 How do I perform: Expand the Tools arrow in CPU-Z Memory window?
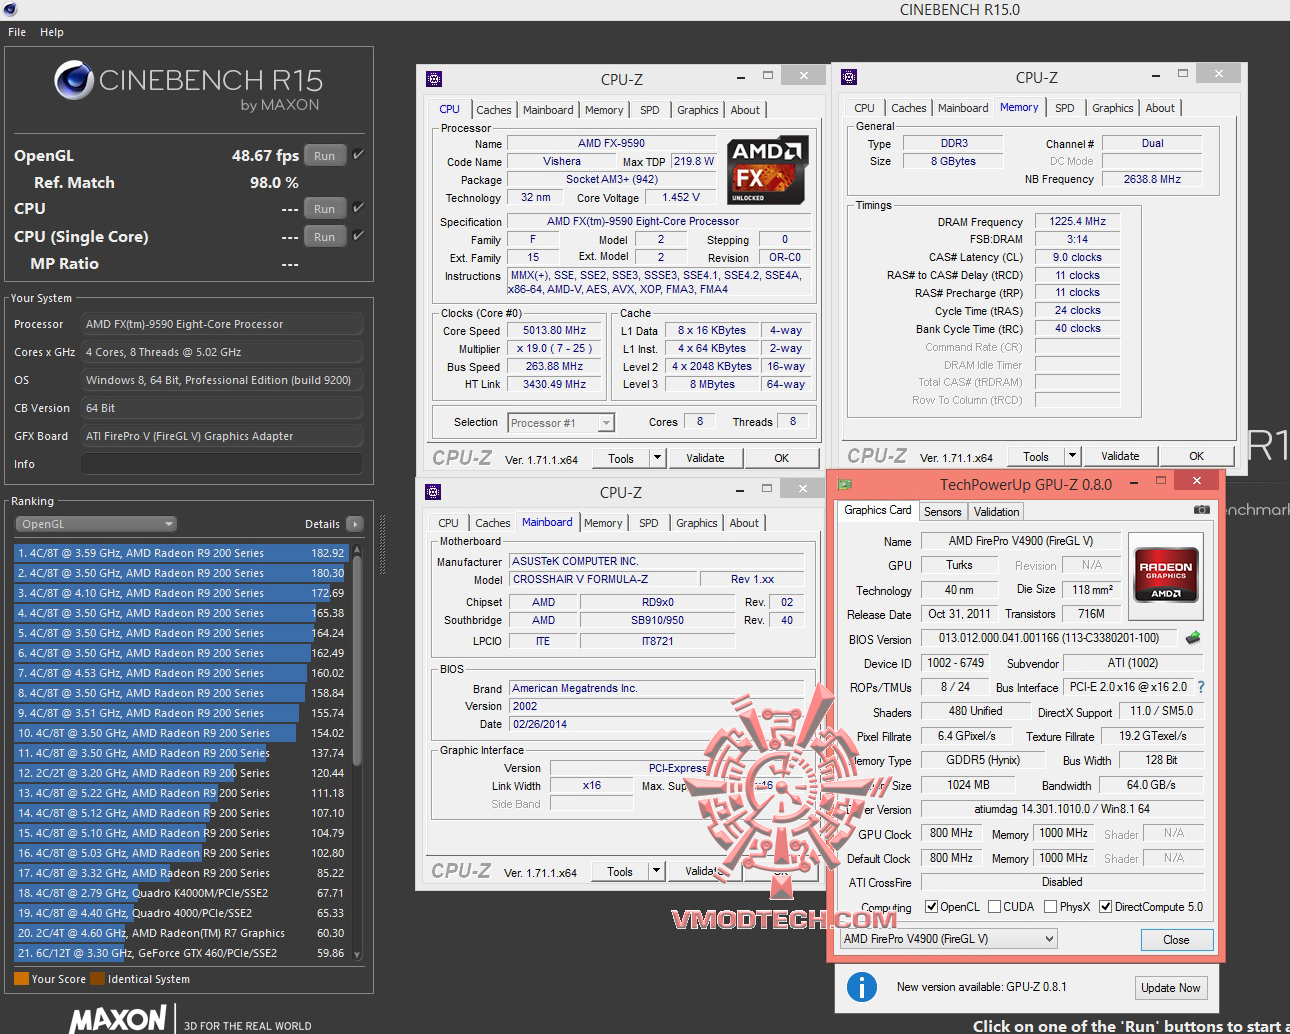coord(1072,456)
